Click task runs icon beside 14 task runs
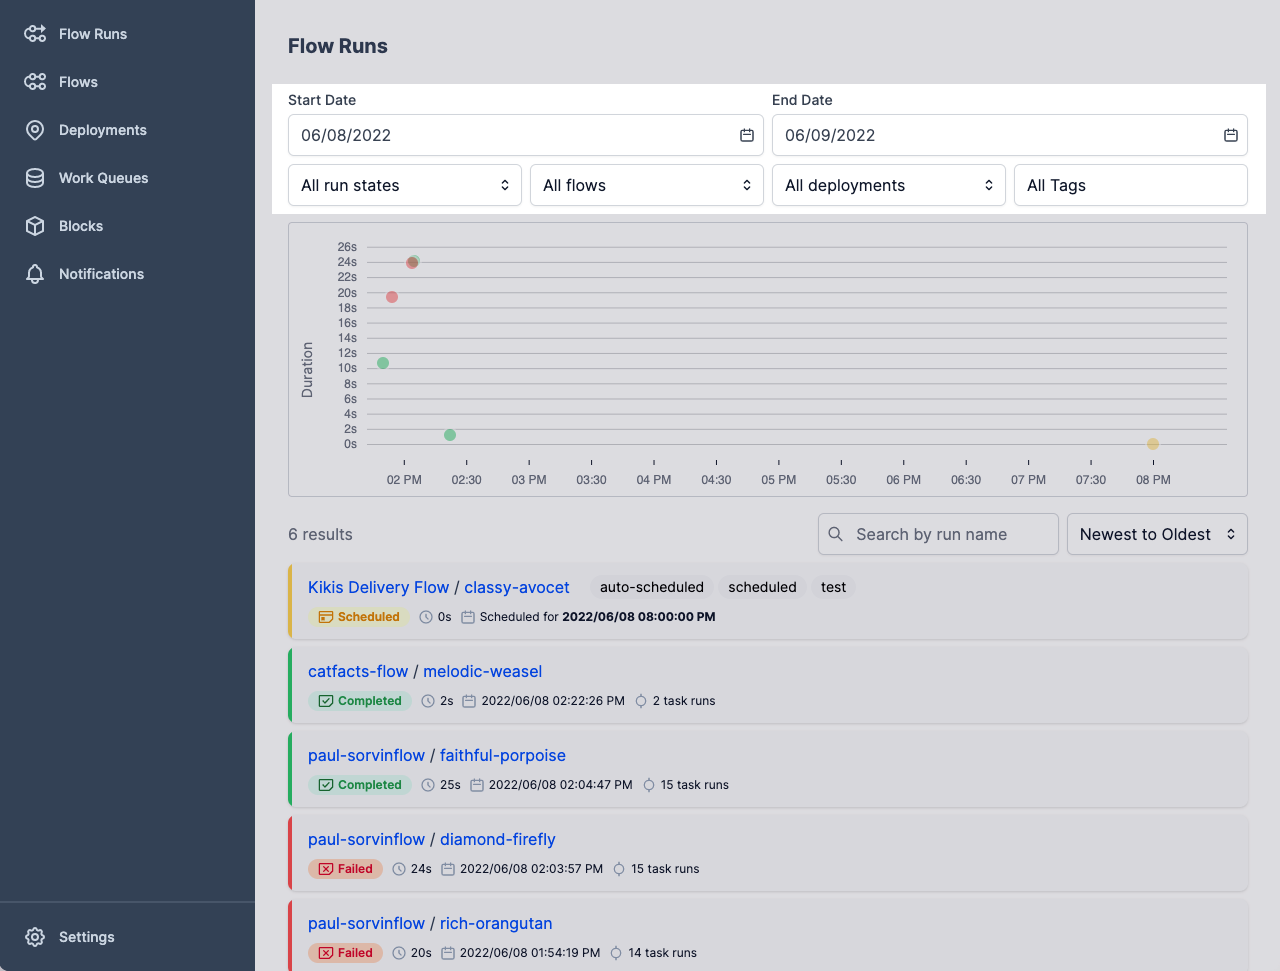 coord(616,953)
